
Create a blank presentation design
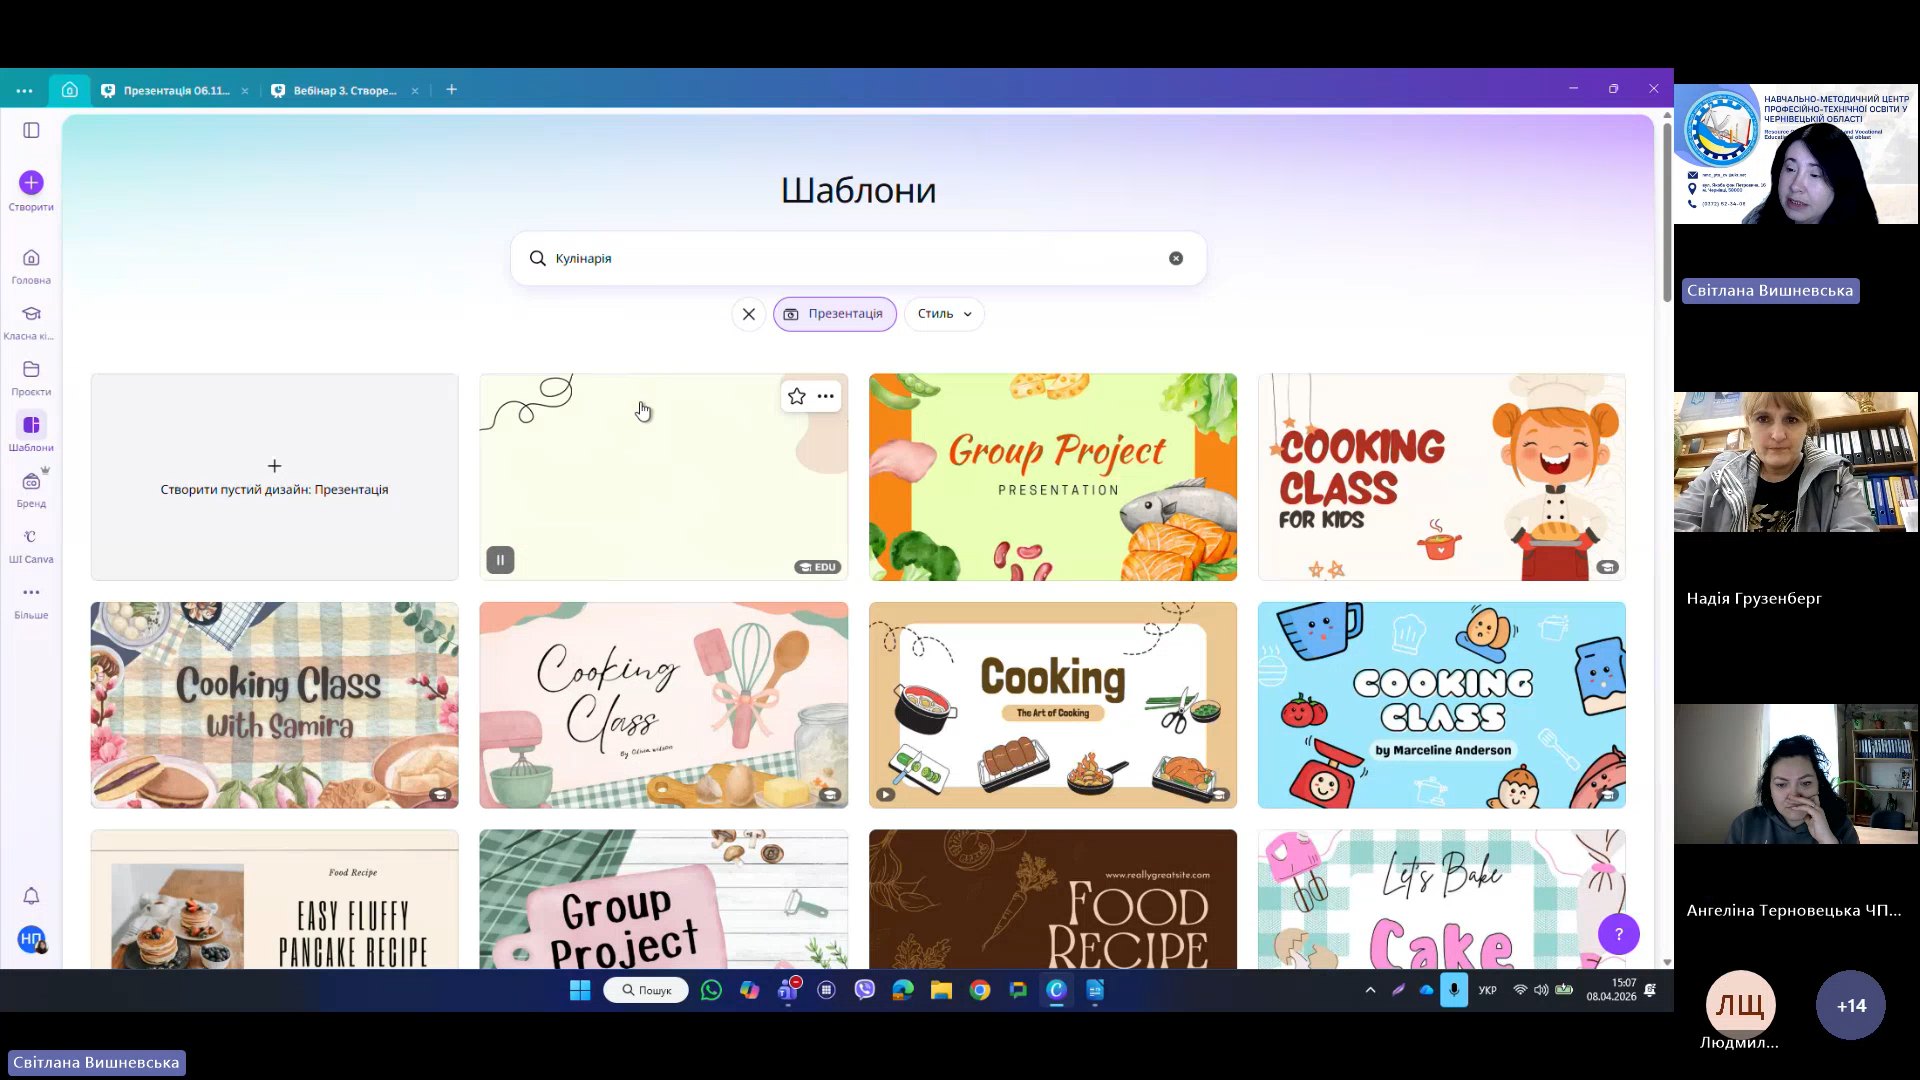point(274,477)
